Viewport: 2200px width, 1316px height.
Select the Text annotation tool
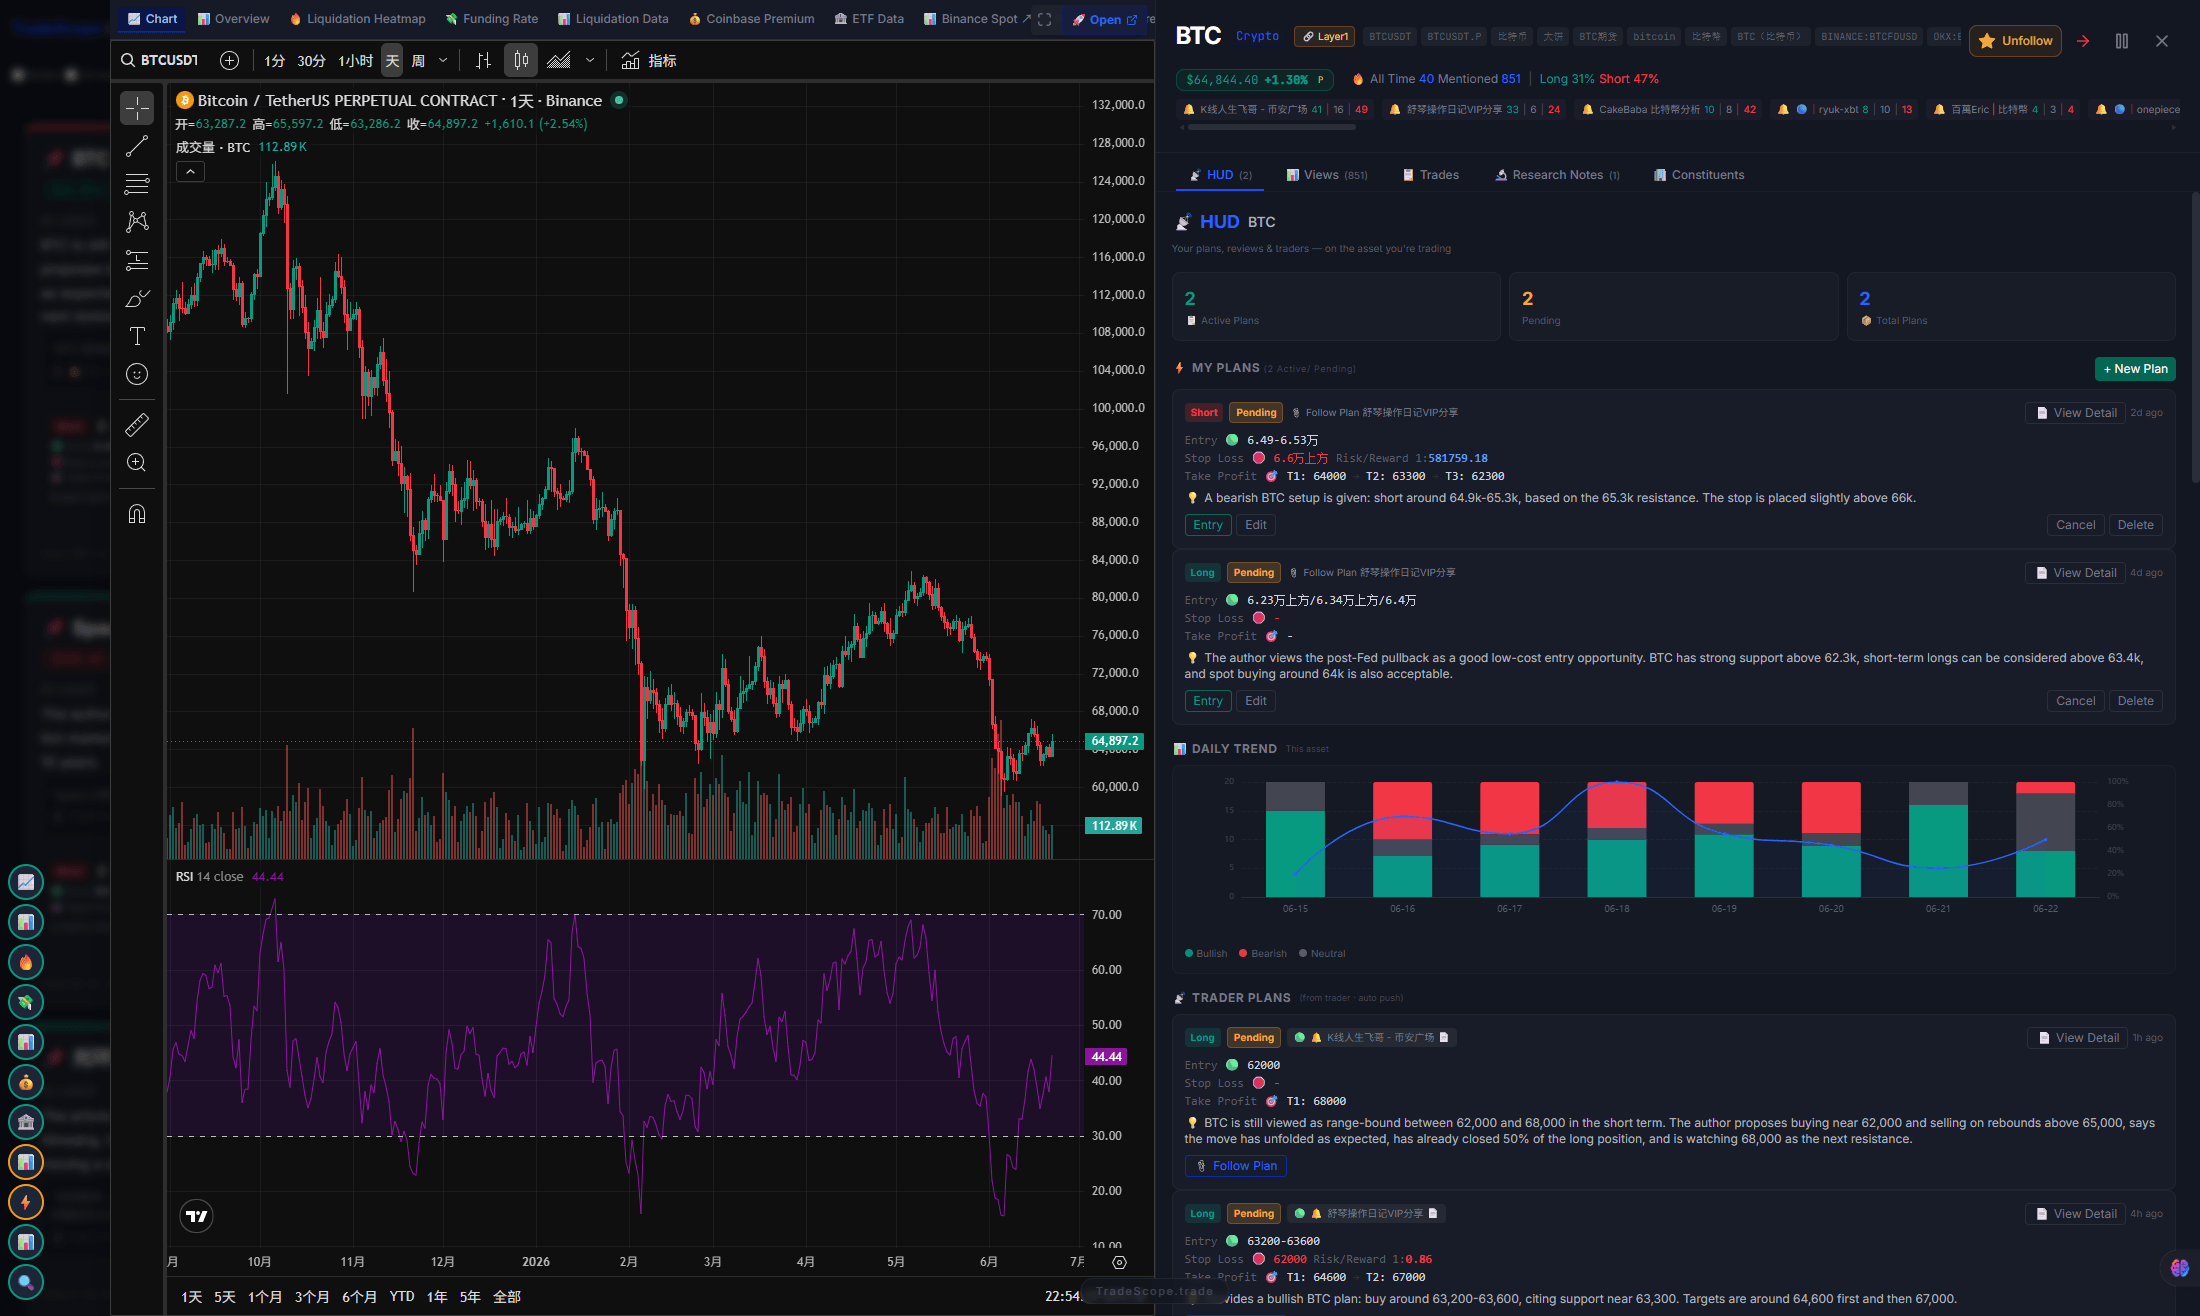point(137,336)
